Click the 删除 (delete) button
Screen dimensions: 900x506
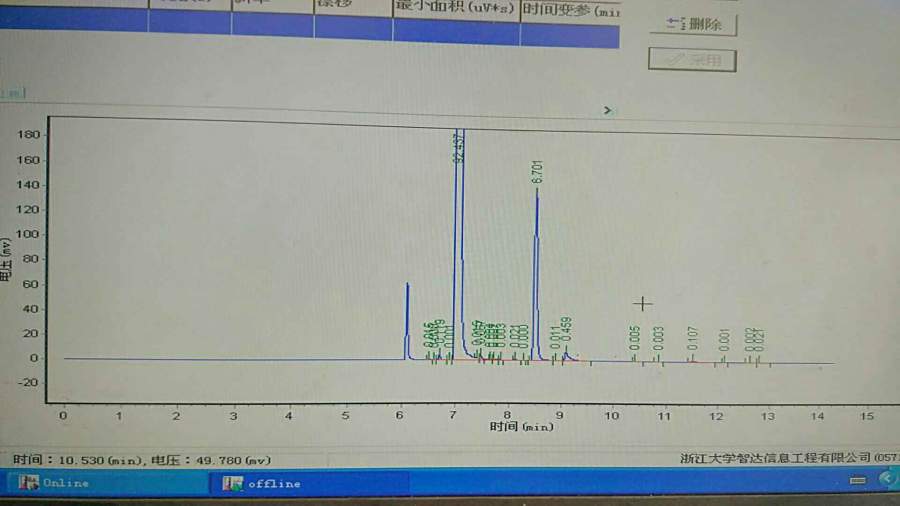[693, 24]
